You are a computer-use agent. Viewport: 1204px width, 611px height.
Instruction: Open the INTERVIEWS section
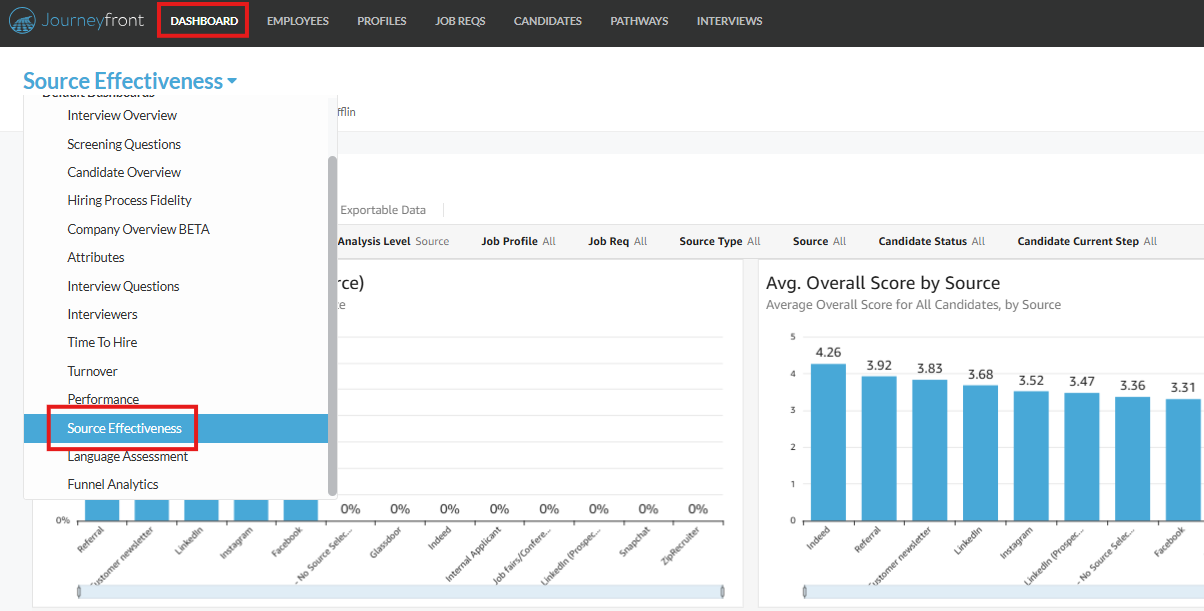pyautogui.click(x=729, y=20)
